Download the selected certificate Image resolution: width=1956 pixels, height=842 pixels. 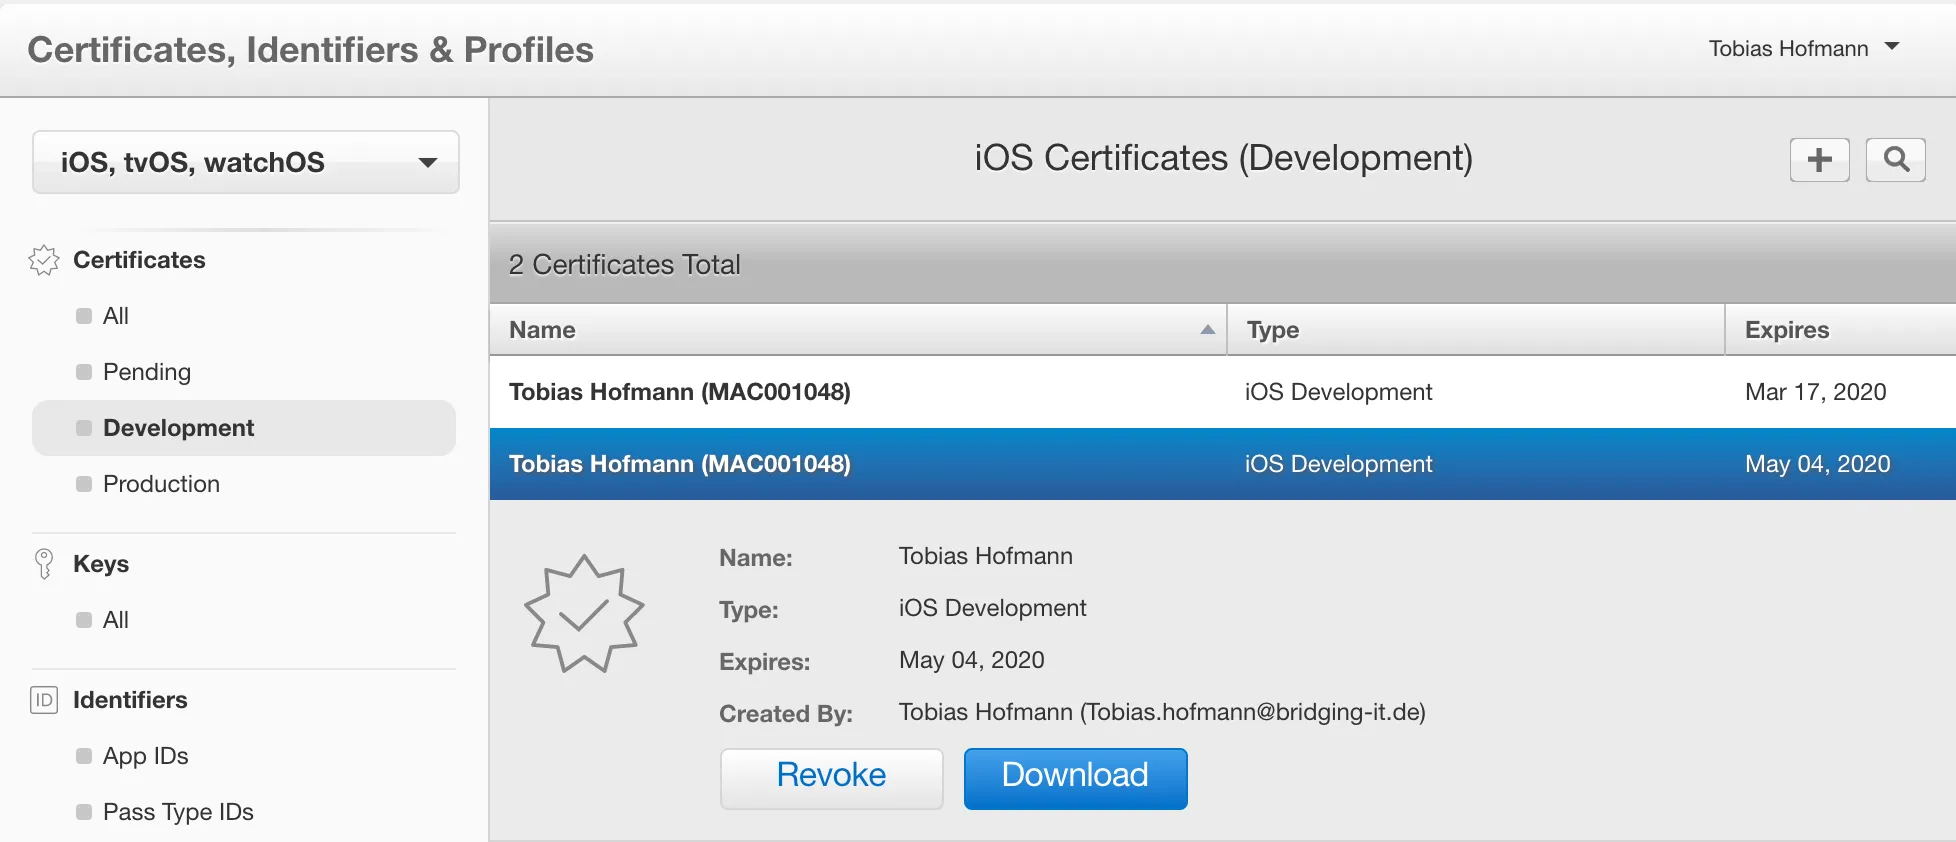coord(1075,776)
